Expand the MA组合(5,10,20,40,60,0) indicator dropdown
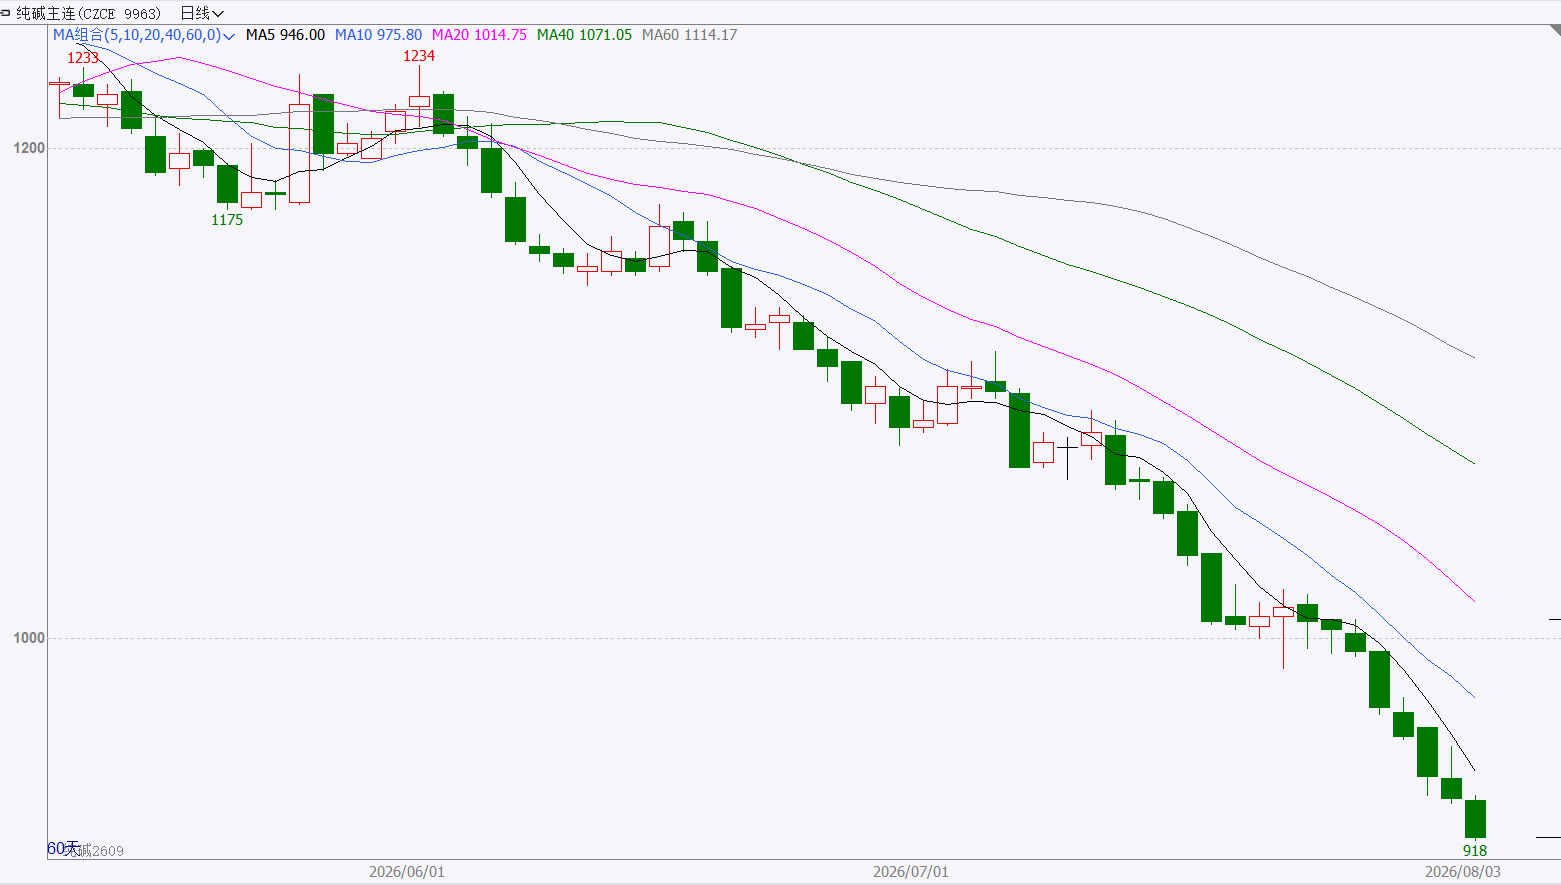This screenshot has height=885, width=1561. click(x=144, y=35)
